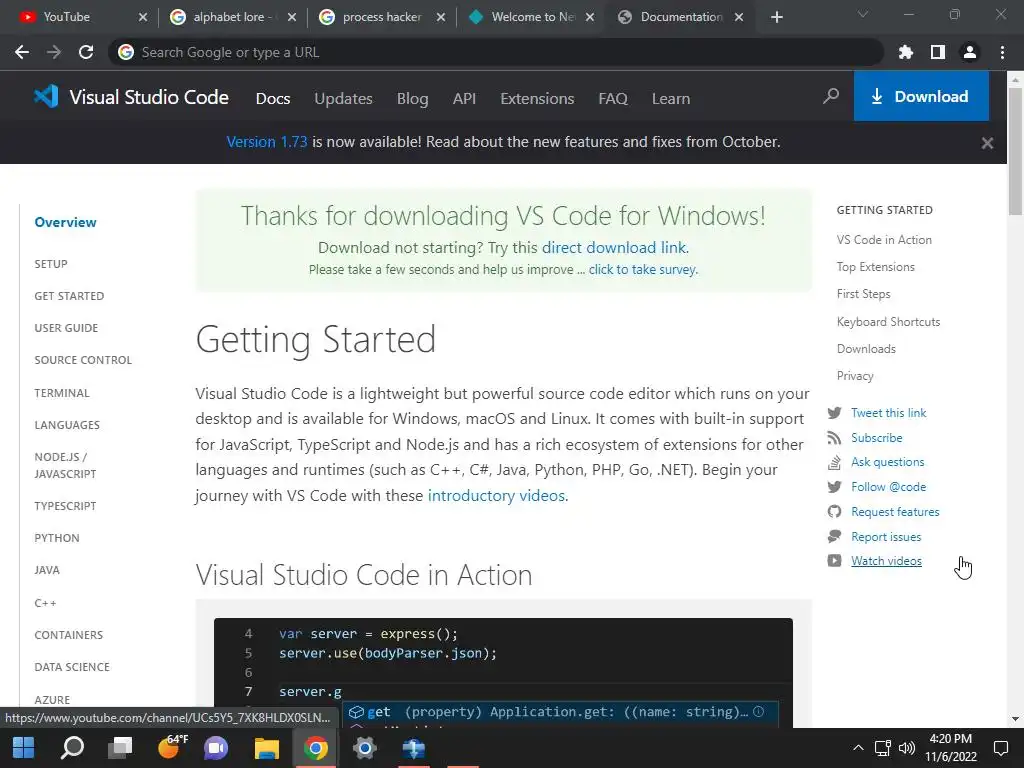Click the page vertical scrollbar thumb
Screen dimensions: 1024x768
point(1014,150)
